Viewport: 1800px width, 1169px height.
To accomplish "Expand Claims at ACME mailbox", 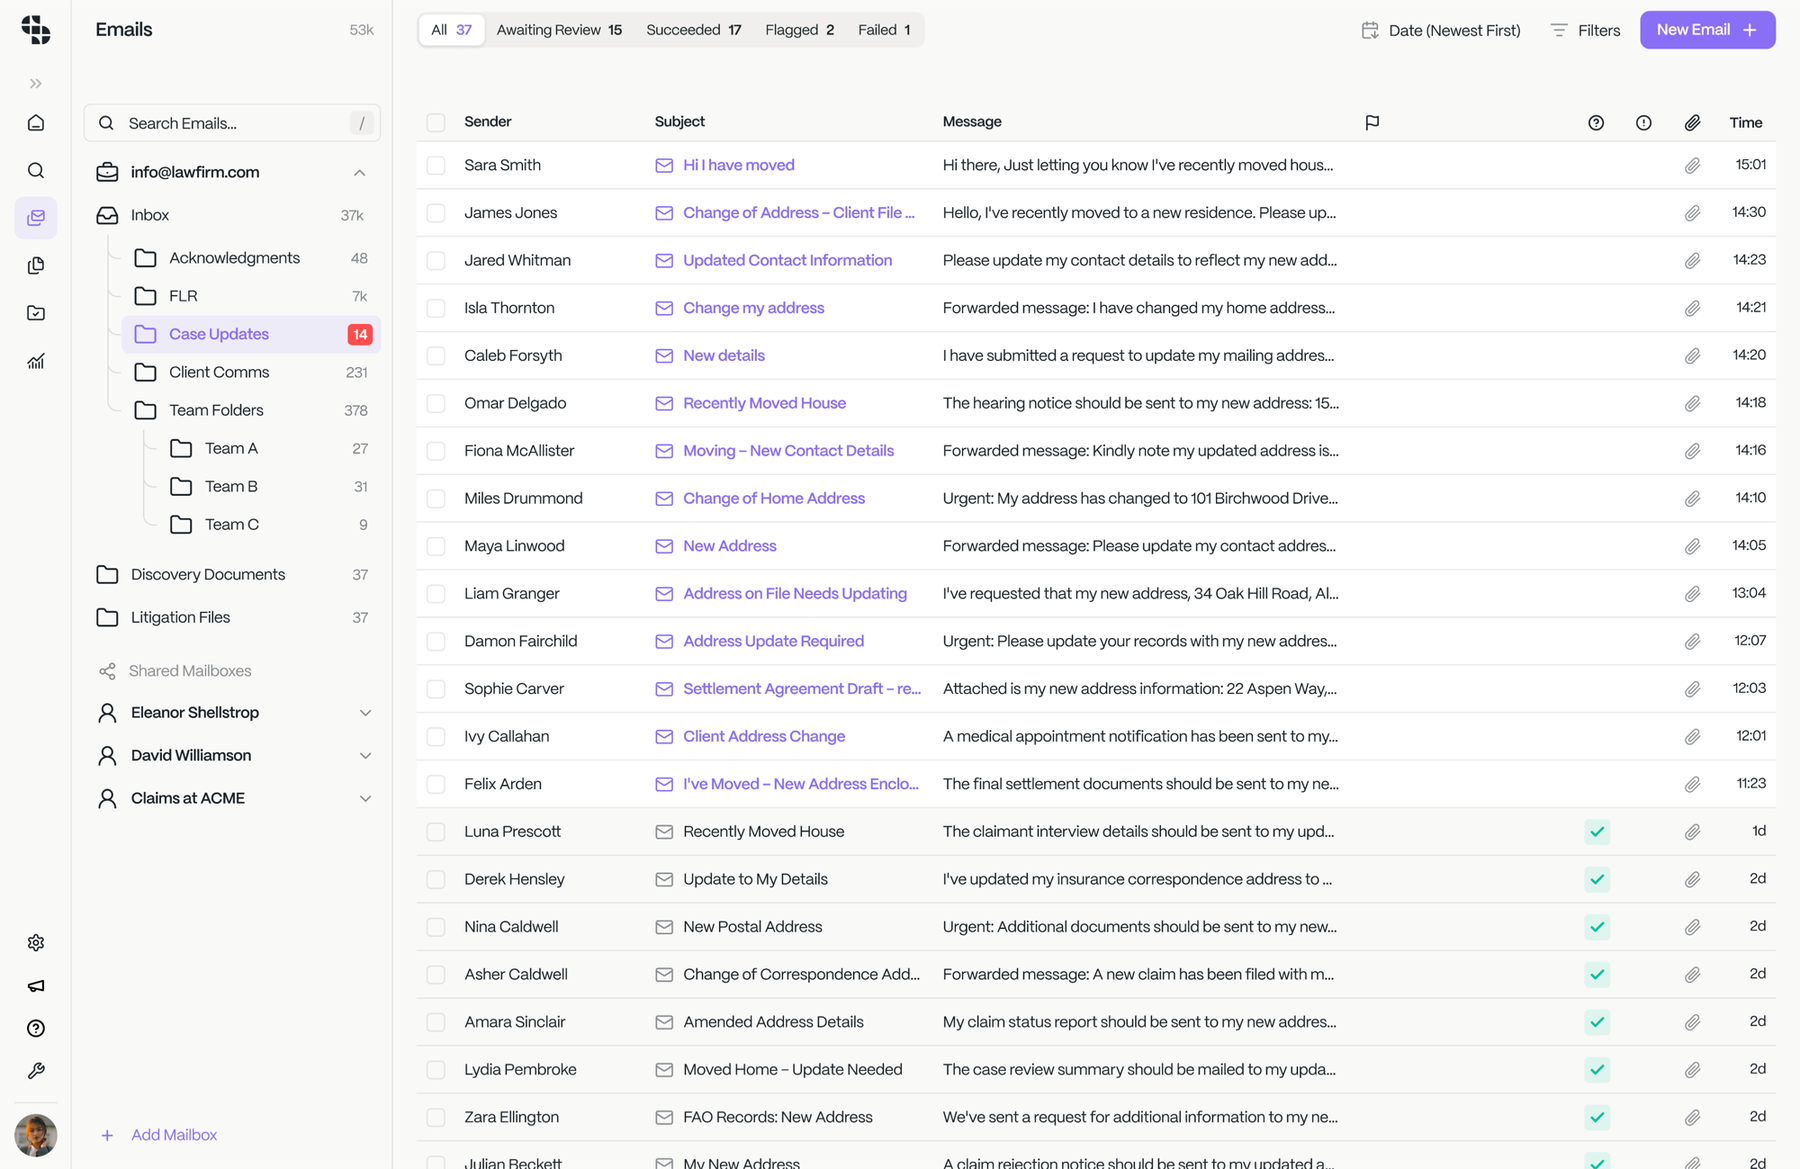I will click(365, 799).
